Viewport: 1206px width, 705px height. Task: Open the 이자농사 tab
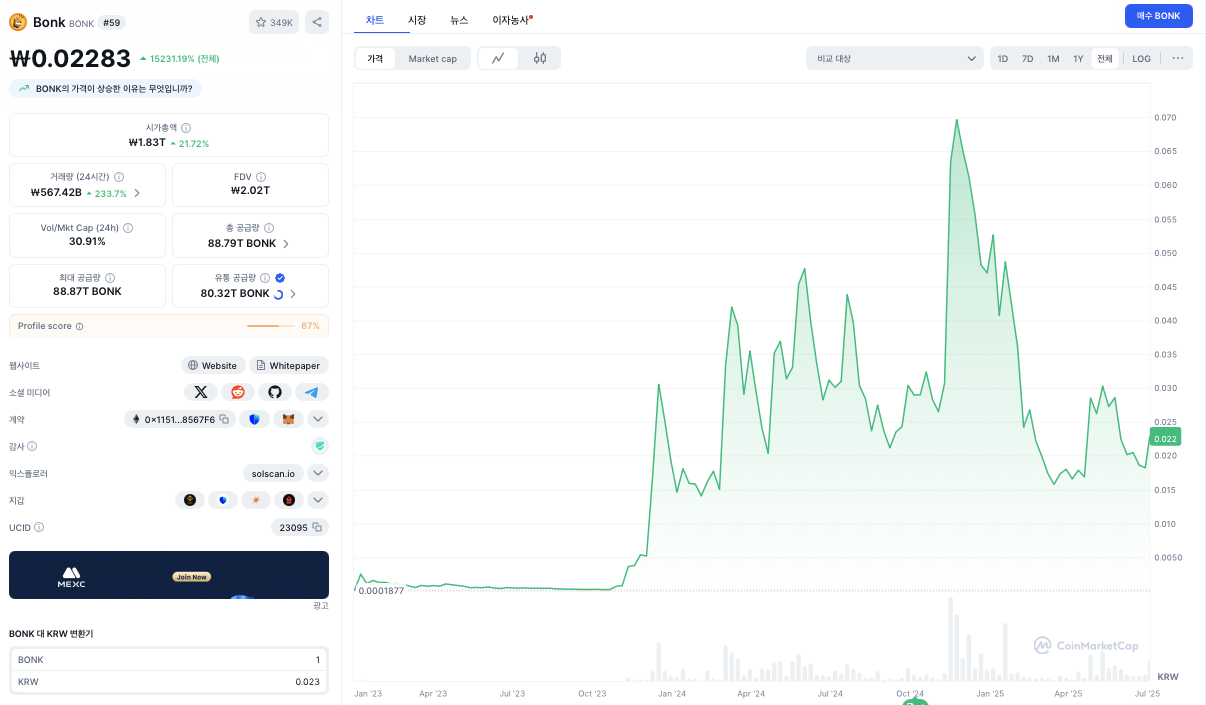pos(512,19)
